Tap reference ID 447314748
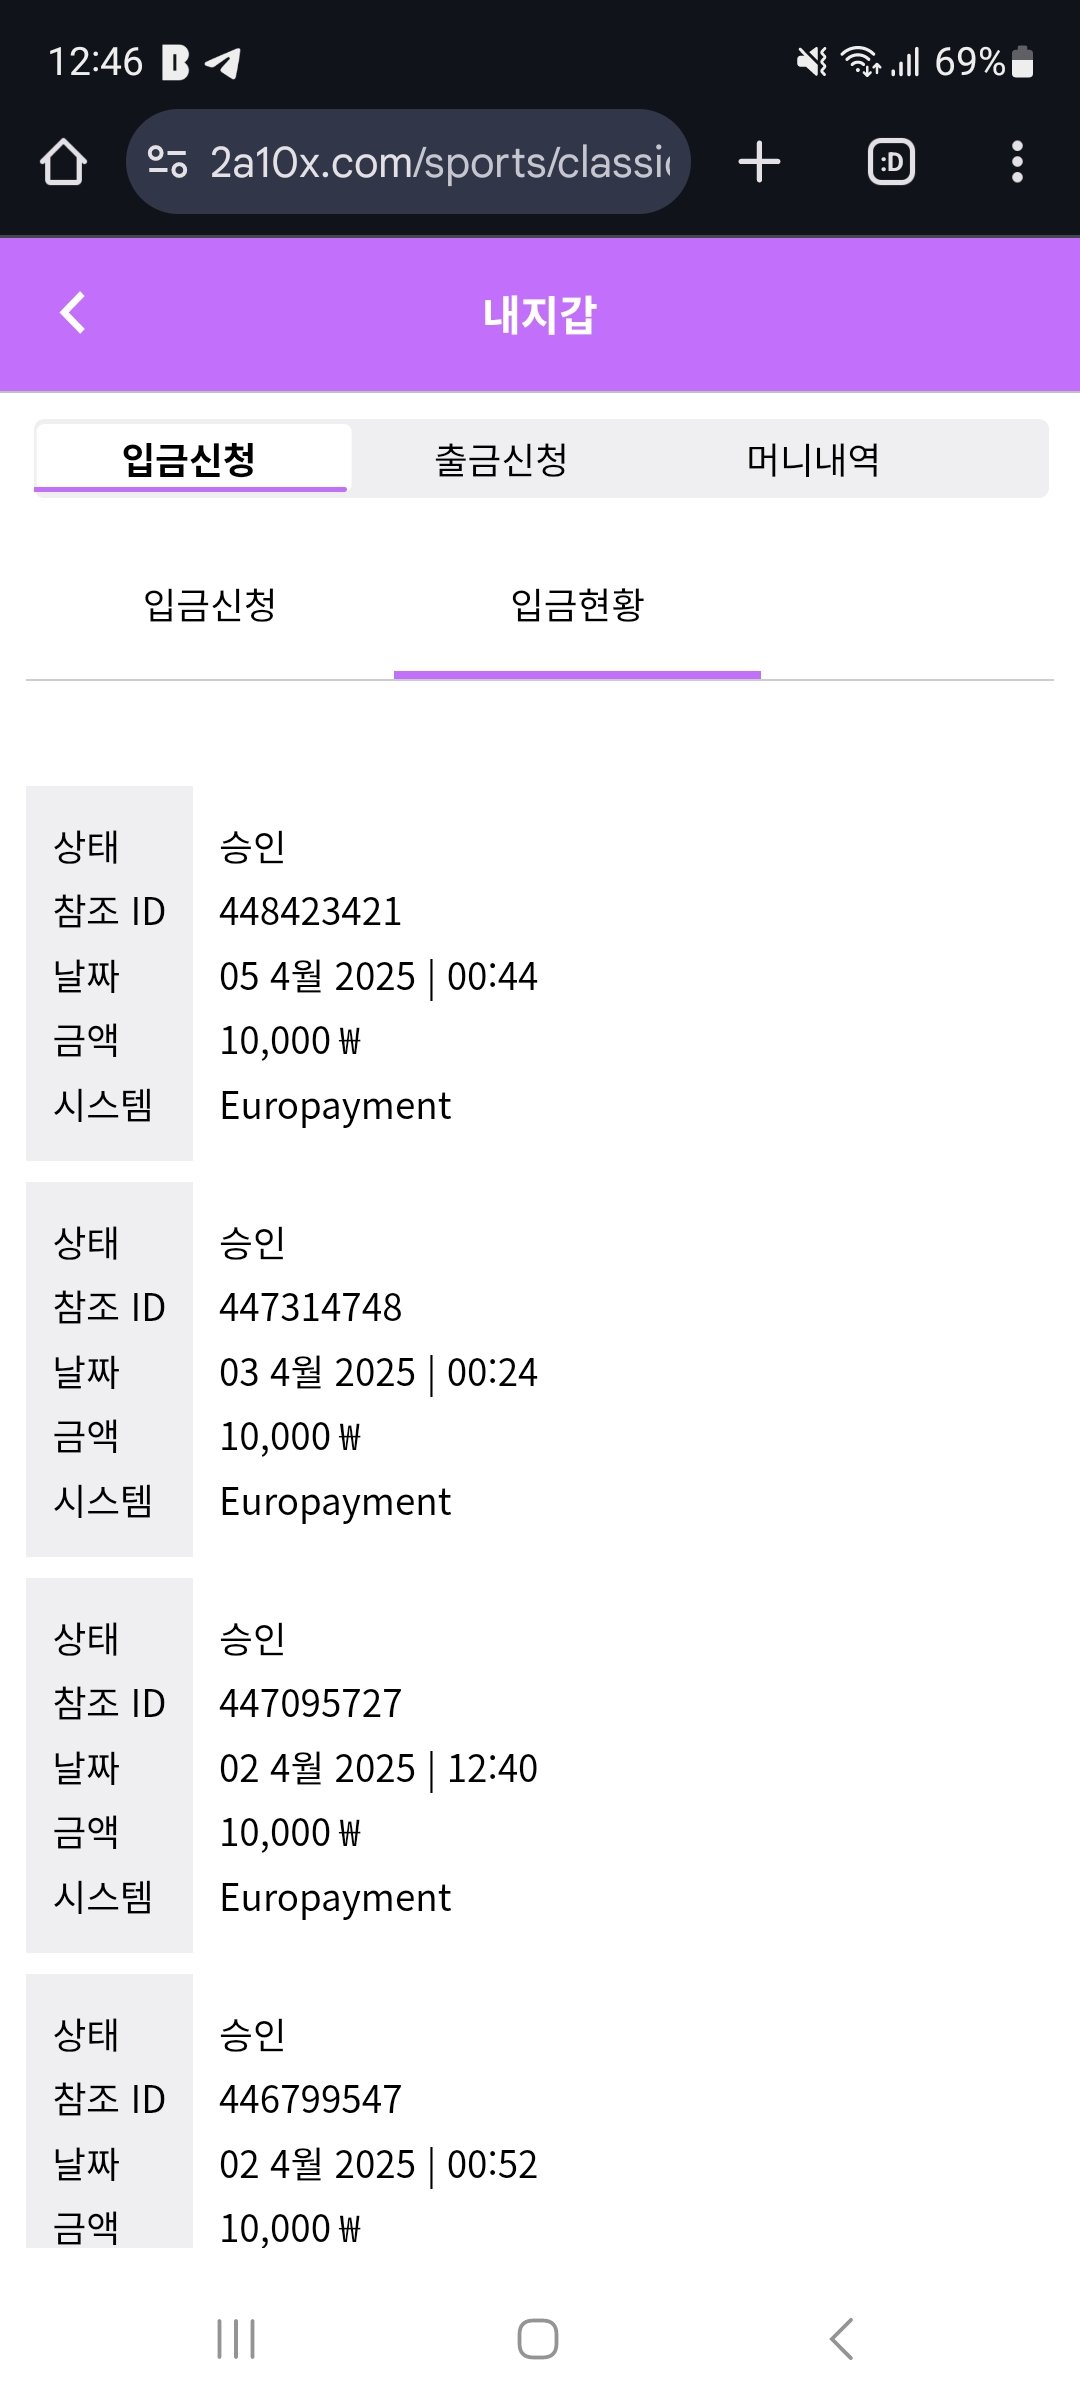The height and width of the screenshot is (2400, 1080). 310,1308
